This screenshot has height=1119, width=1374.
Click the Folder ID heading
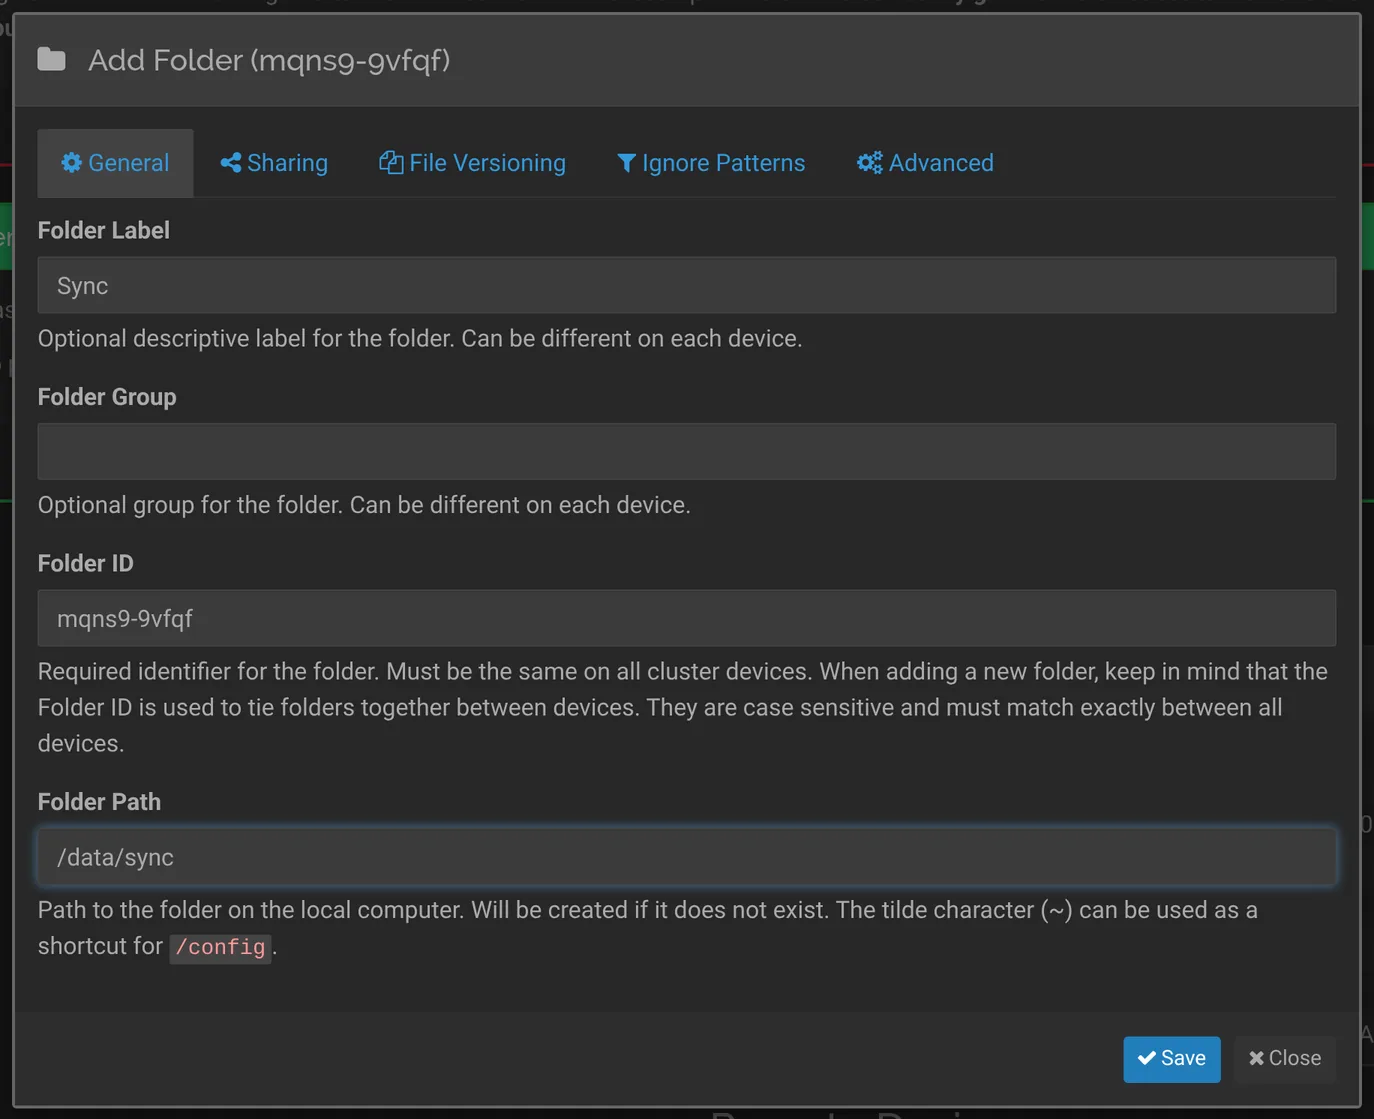point(86,563)
